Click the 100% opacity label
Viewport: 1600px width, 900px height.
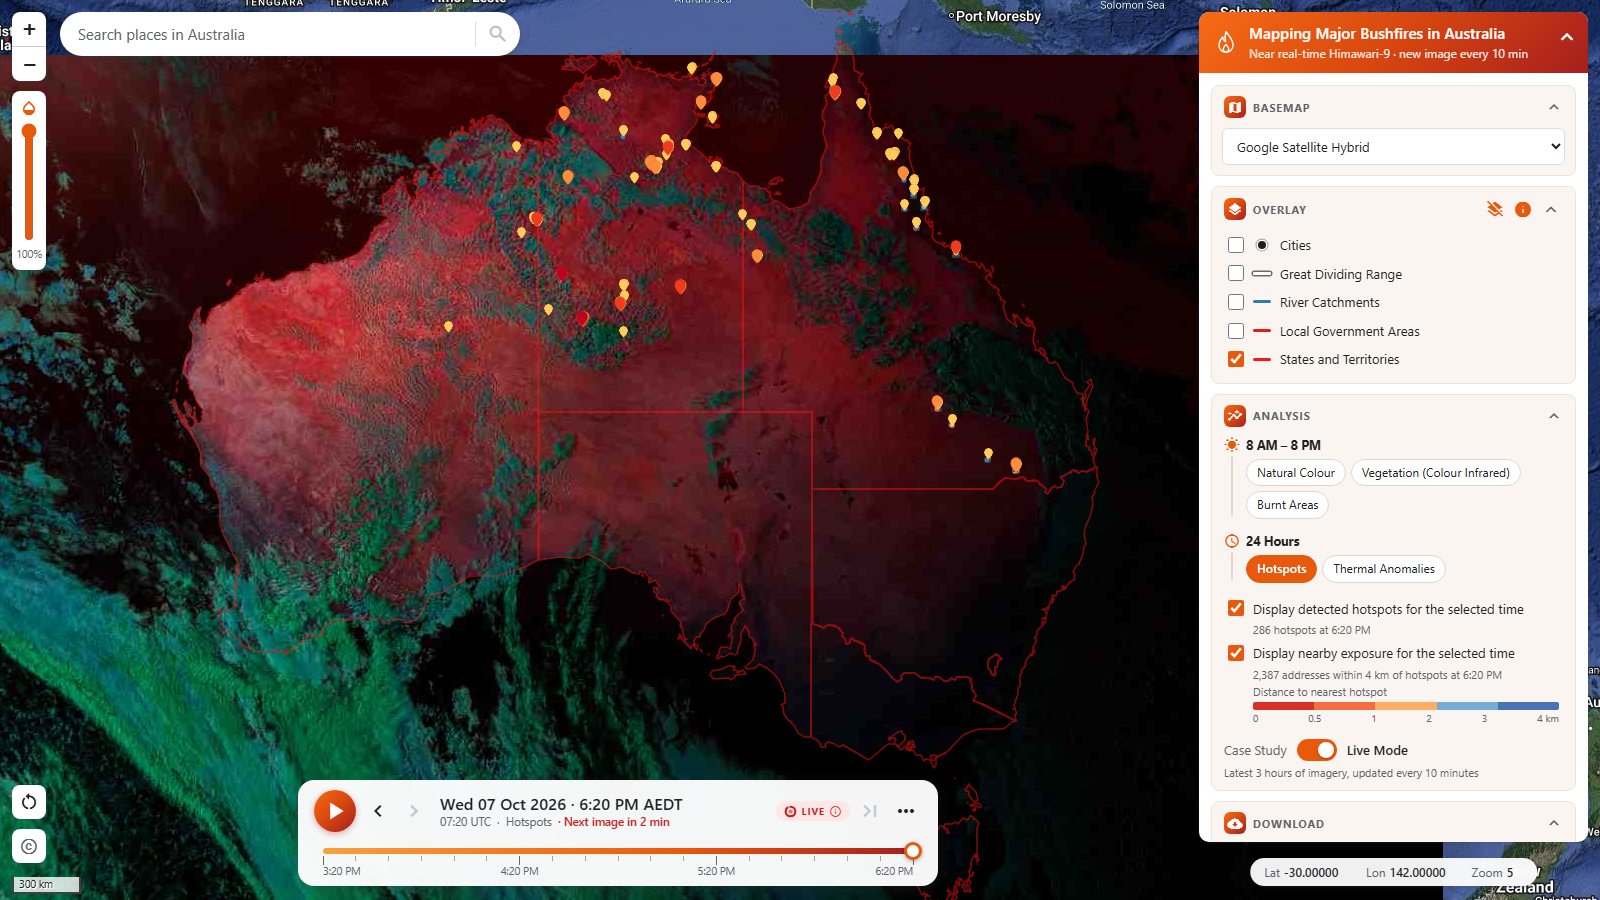29,254
